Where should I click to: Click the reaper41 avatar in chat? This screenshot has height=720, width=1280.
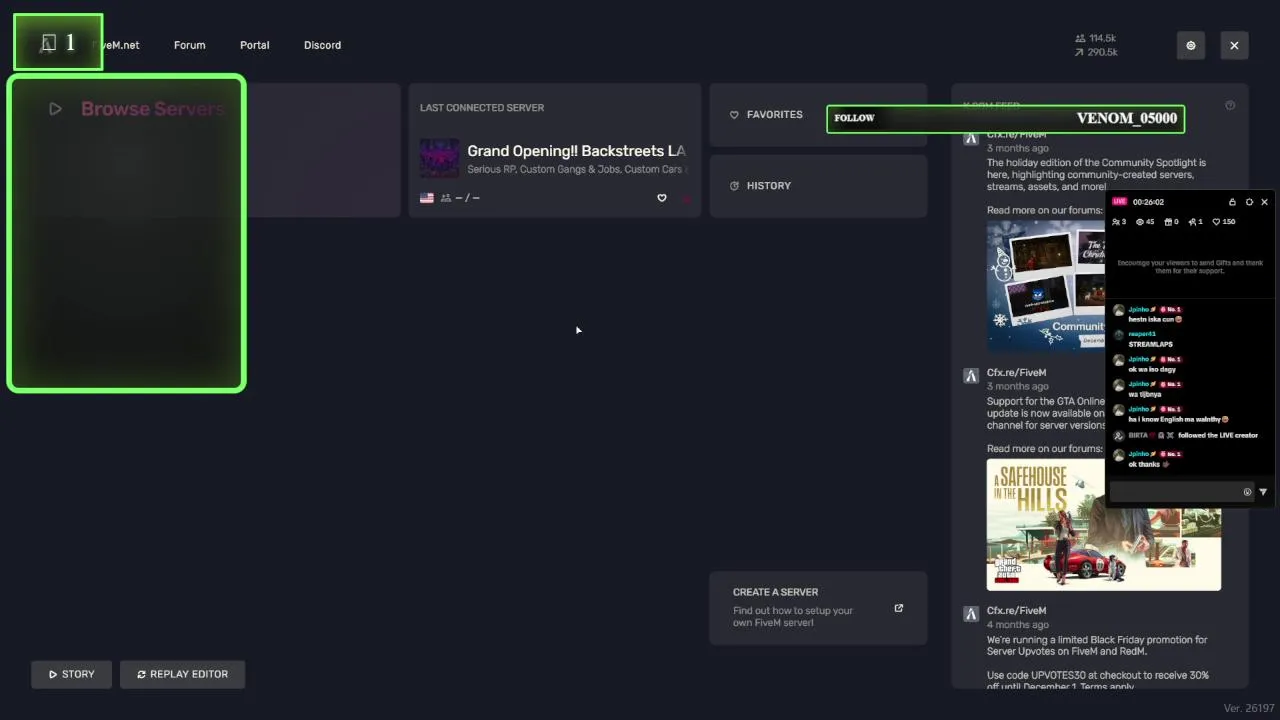point(1119,335)
